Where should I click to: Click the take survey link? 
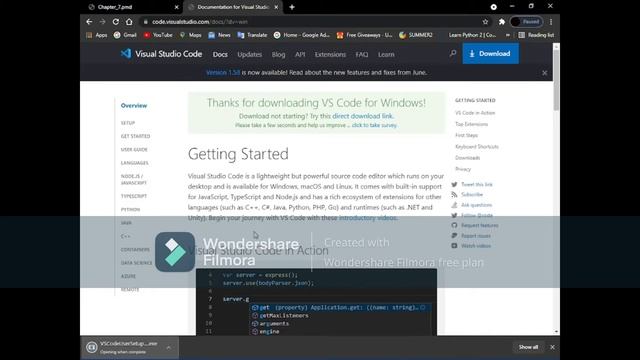374,125
